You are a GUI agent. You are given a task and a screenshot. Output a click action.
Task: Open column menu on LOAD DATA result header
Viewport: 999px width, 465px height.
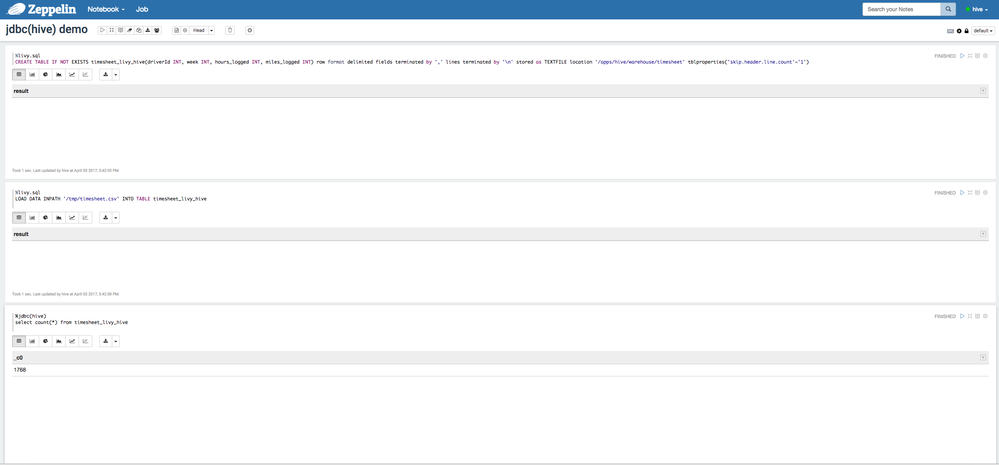click(983, 234)
